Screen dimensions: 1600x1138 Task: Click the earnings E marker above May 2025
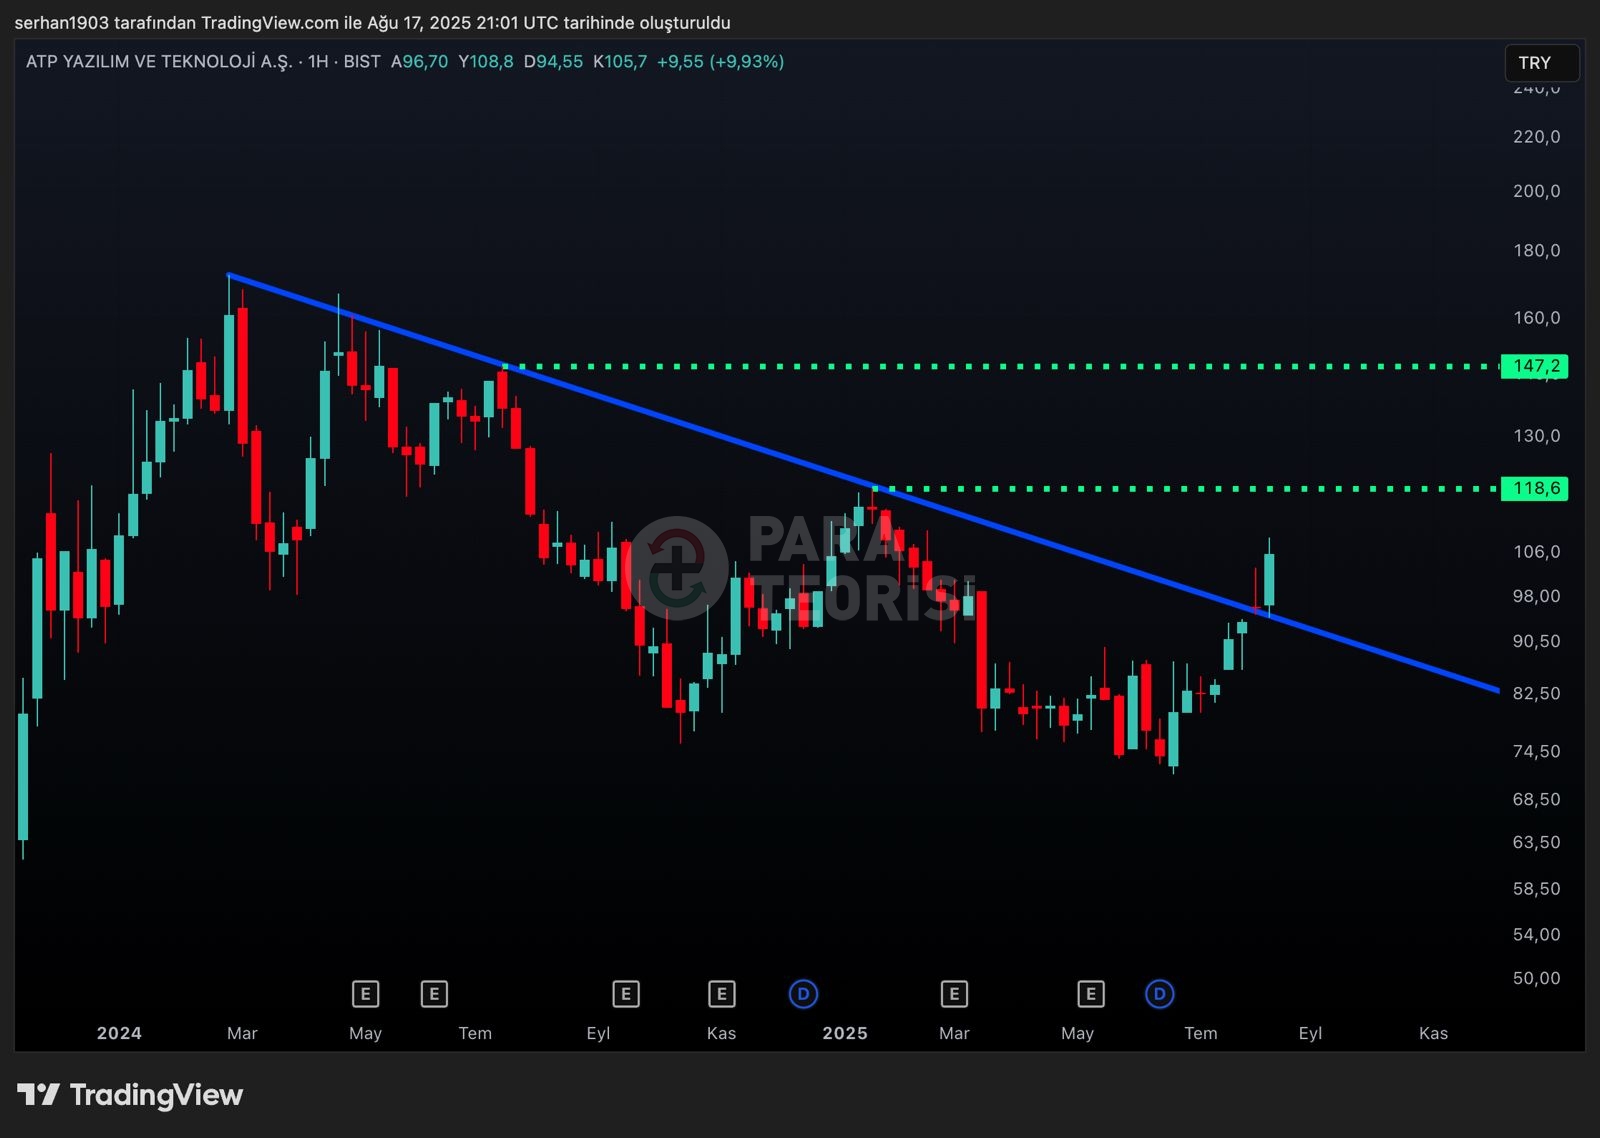pyautogui.click(x=1091, y=994)
